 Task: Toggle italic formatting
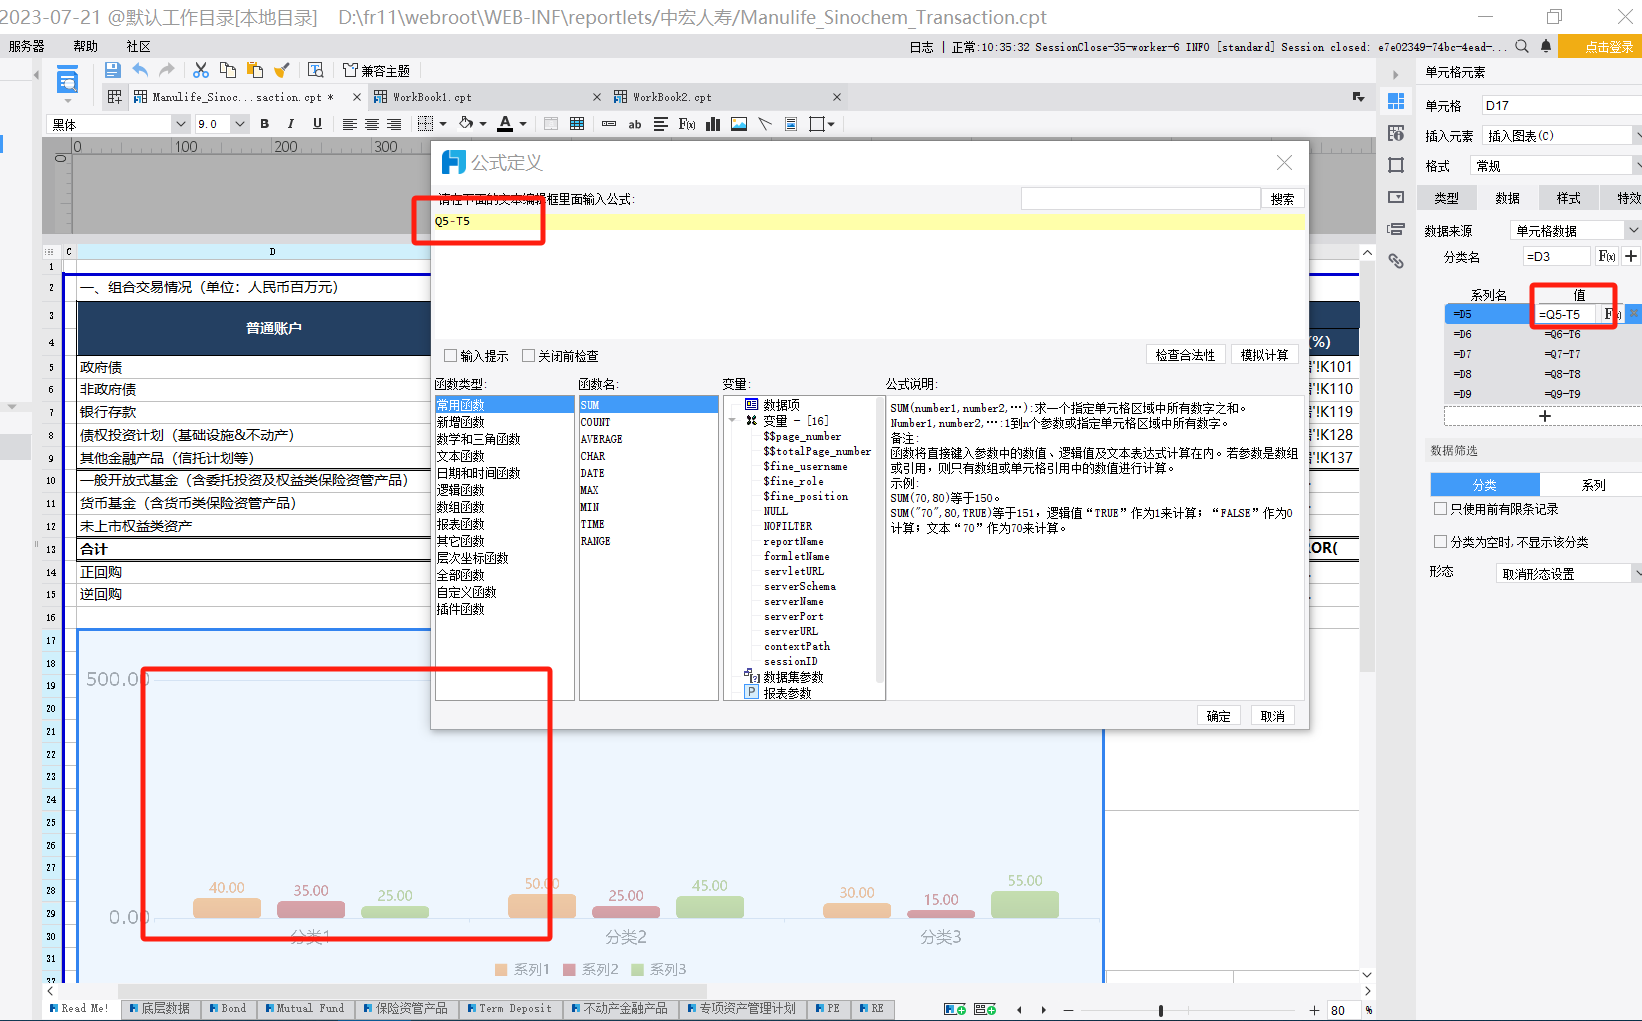291,124
